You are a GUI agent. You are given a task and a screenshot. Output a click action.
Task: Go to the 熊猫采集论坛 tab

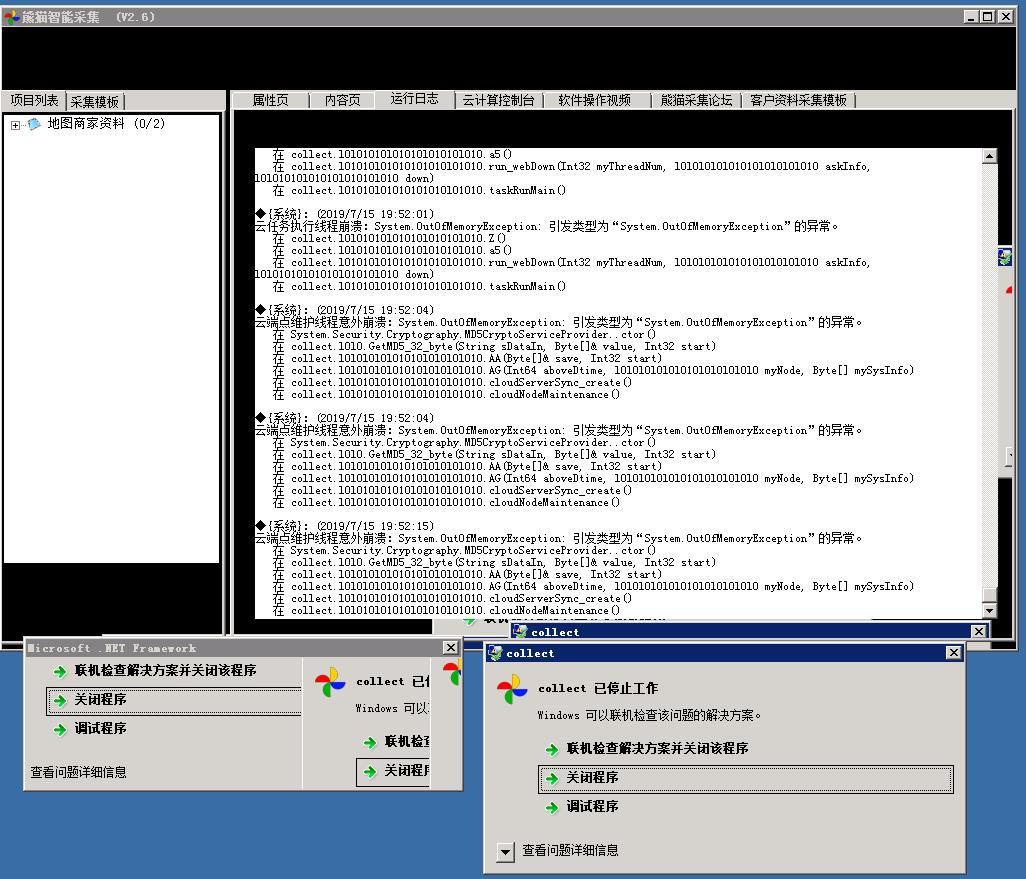[696, 100]
